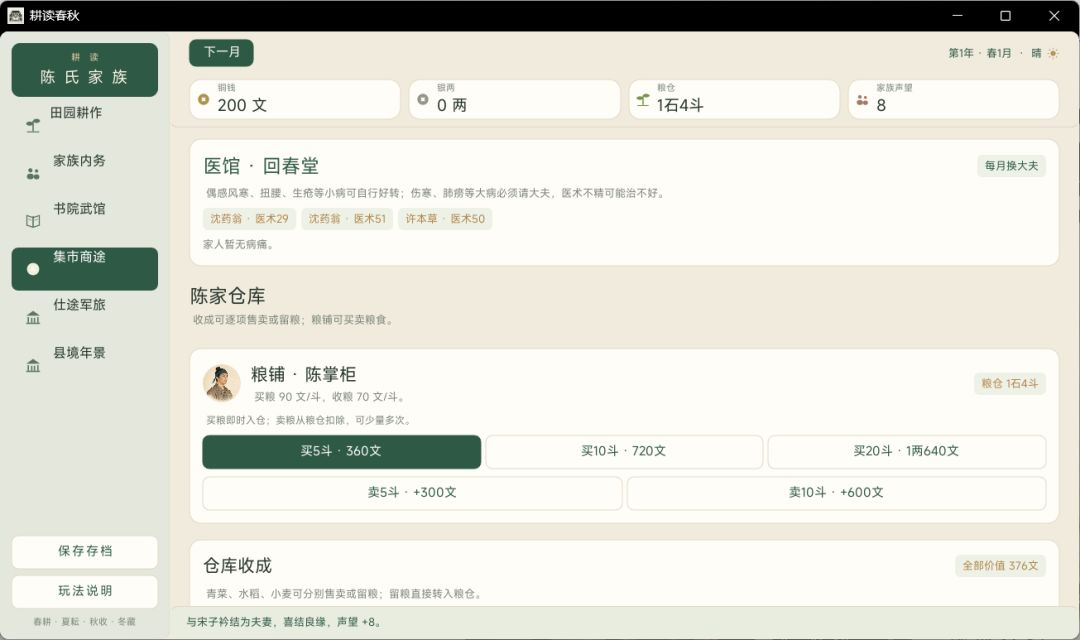This screenshot has height=640, width=1080.
Task: Maximize the 耕读春秋 window
Action: pyautogui.click(x=1005, y=15)
